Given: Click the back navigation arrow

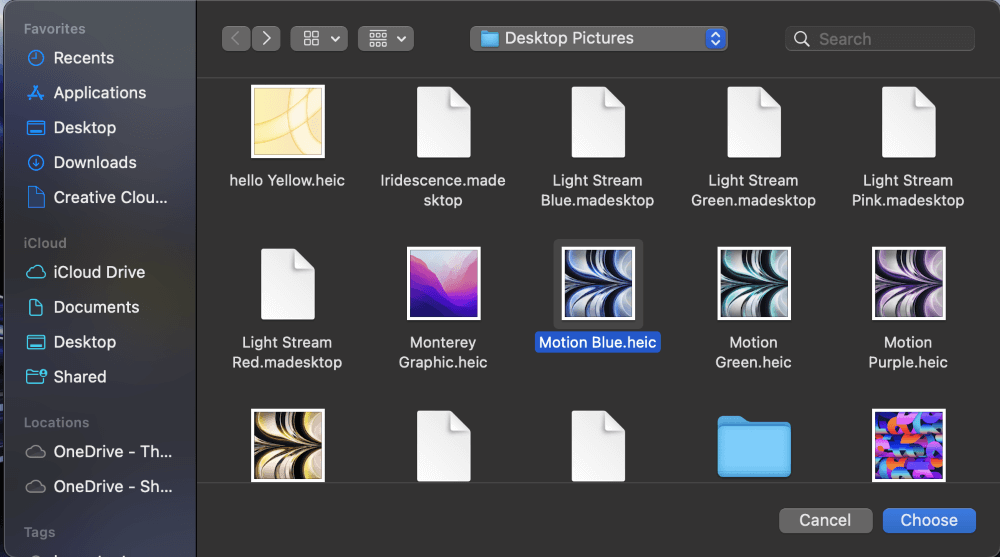Looking at the screenshot, I should (236, 39).
